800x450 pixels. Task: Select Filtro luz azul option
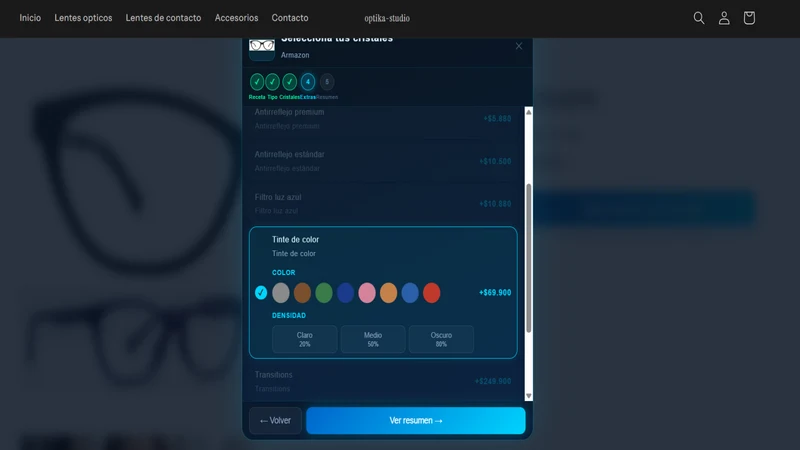tap(383, 204)
